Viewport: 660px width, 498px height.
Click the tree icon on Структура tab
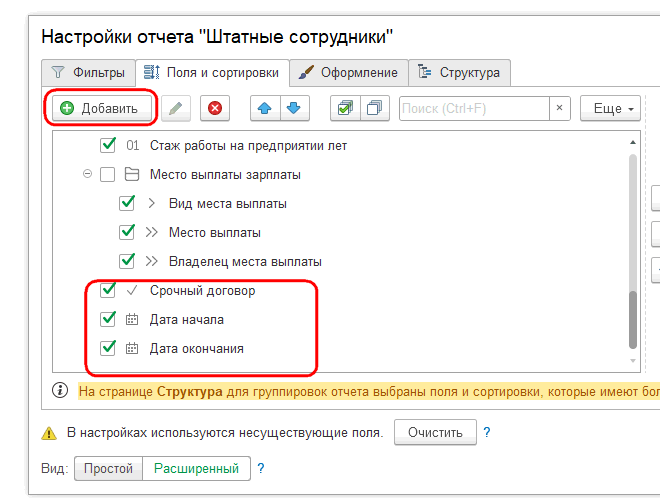pyautogui.click(x=424, y=72)
